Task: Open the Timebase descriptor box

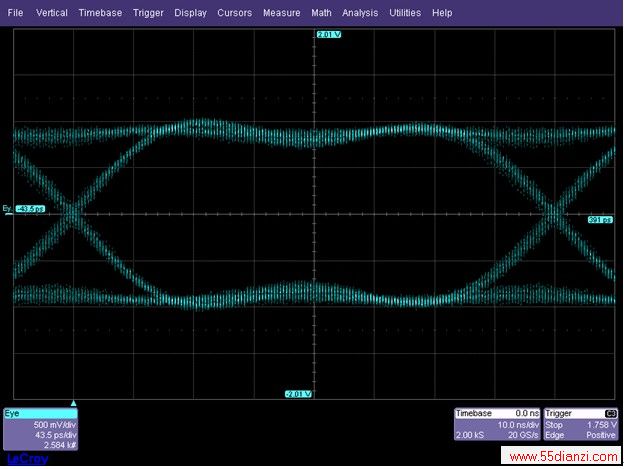Action: click(497, 424)
